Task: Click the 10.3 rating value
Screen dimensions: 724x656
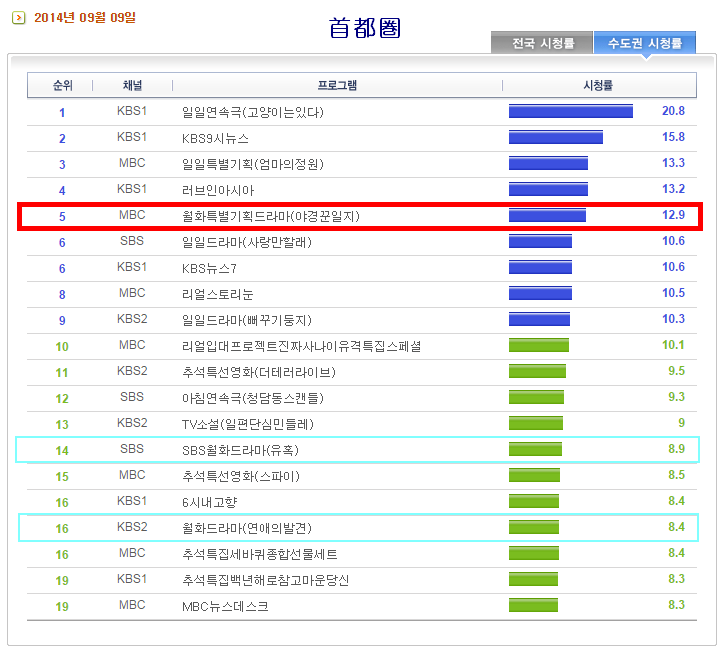Action: 673,319
